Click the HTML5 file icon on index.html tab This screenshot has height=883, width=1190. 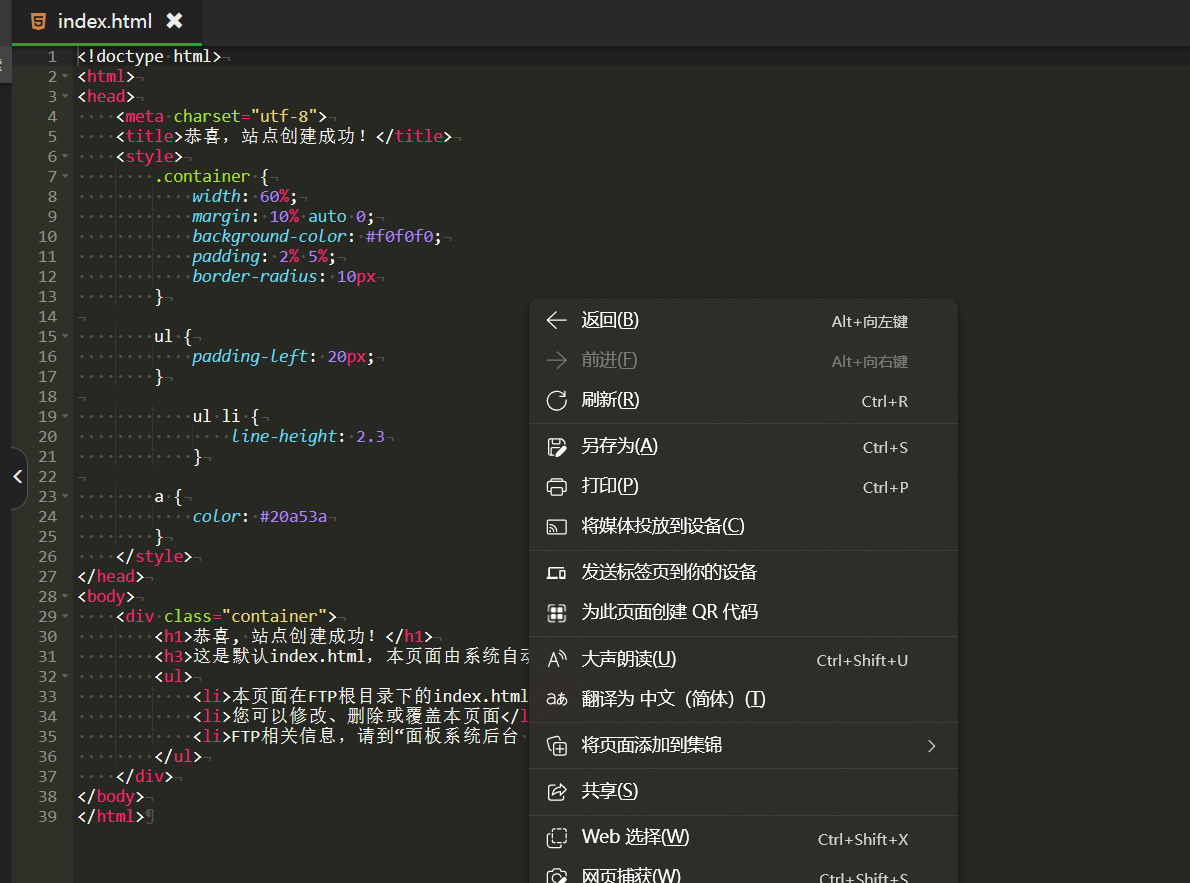38,21
